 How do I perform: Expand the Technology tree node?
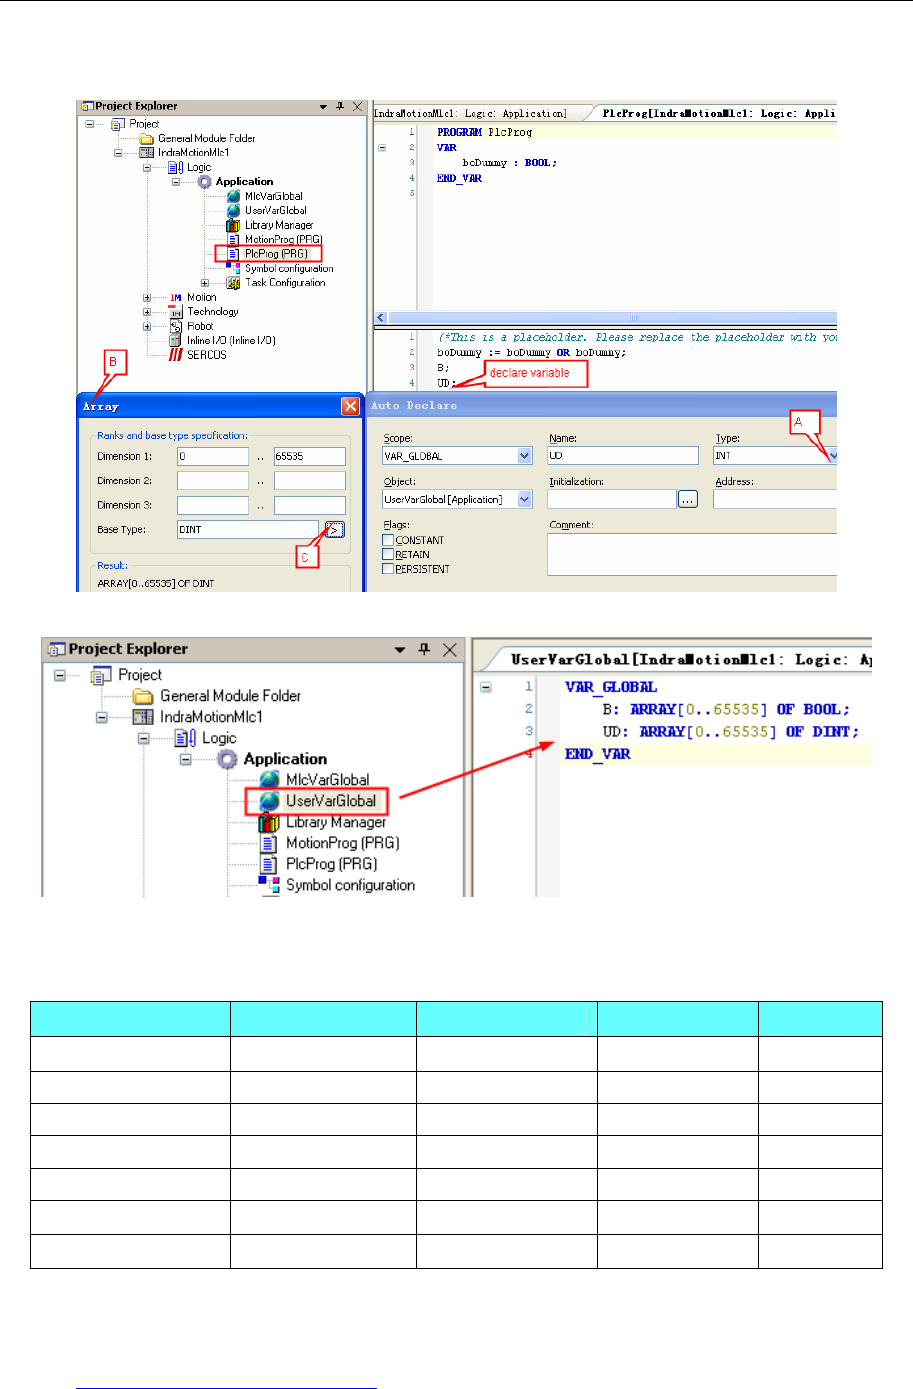pyautogui.click(x=147, y=312)
